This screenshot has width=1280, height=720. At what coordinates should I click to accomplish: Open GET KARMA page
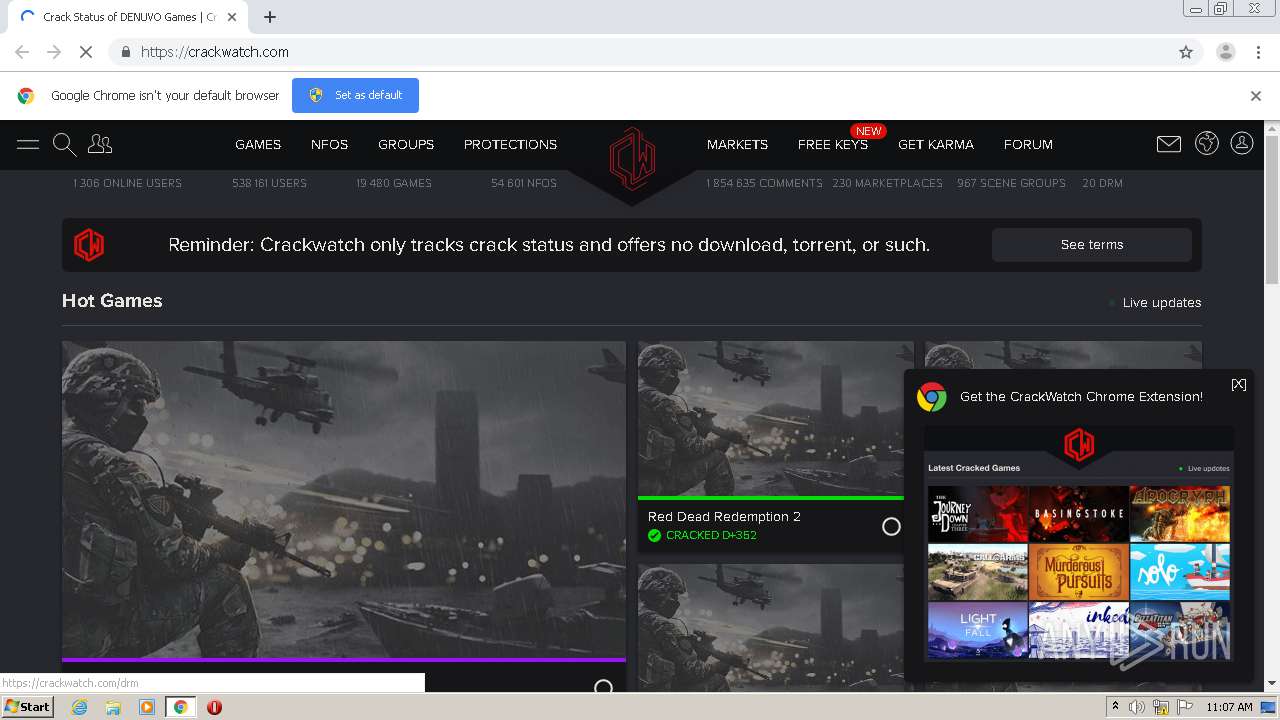936,145
